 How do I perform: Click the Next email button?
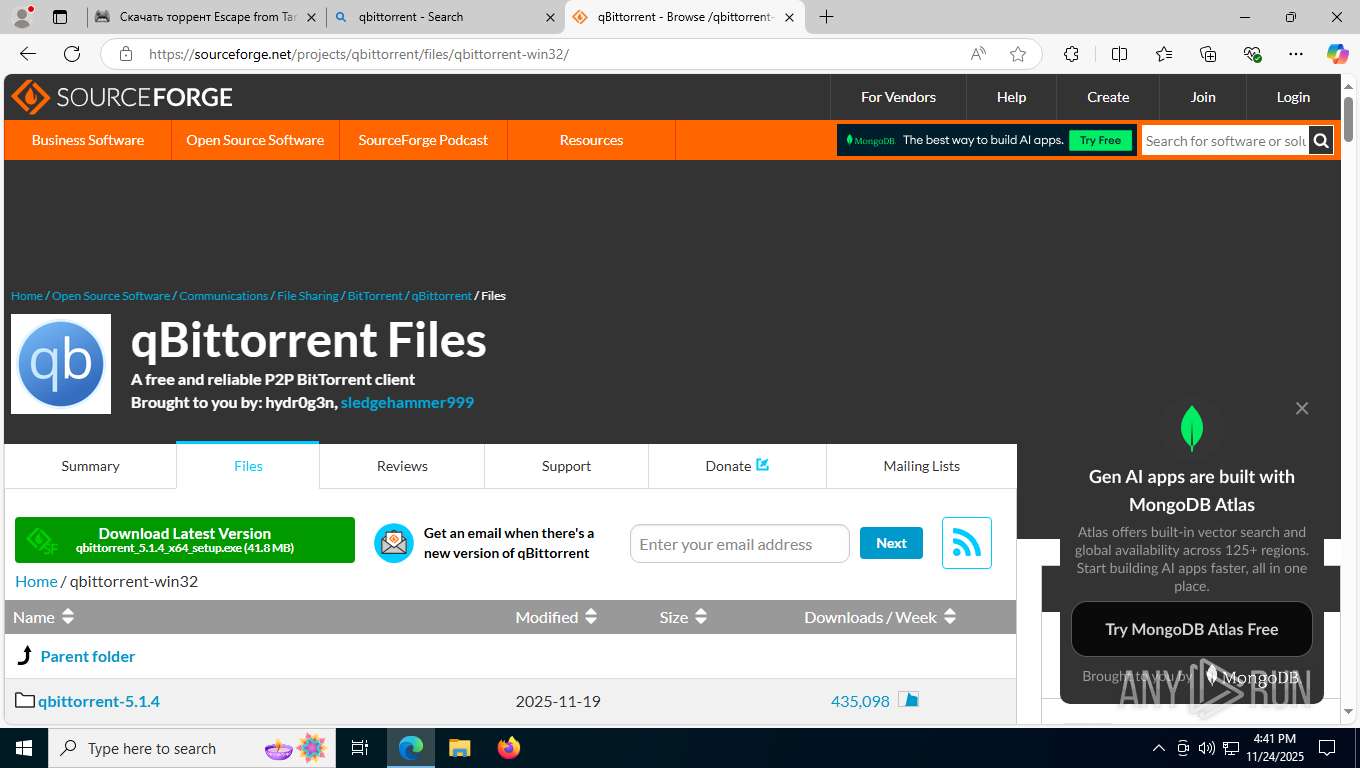[891, 543]
